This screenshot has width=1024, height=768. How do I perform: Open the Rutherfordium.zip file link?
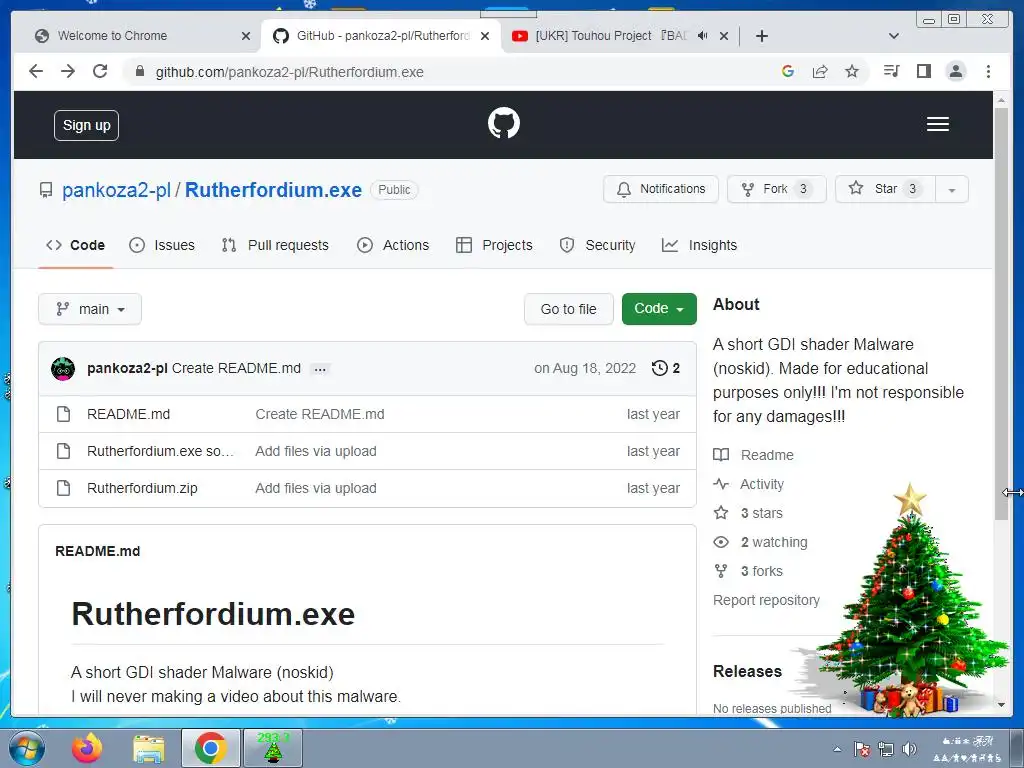tap(142, 488)
